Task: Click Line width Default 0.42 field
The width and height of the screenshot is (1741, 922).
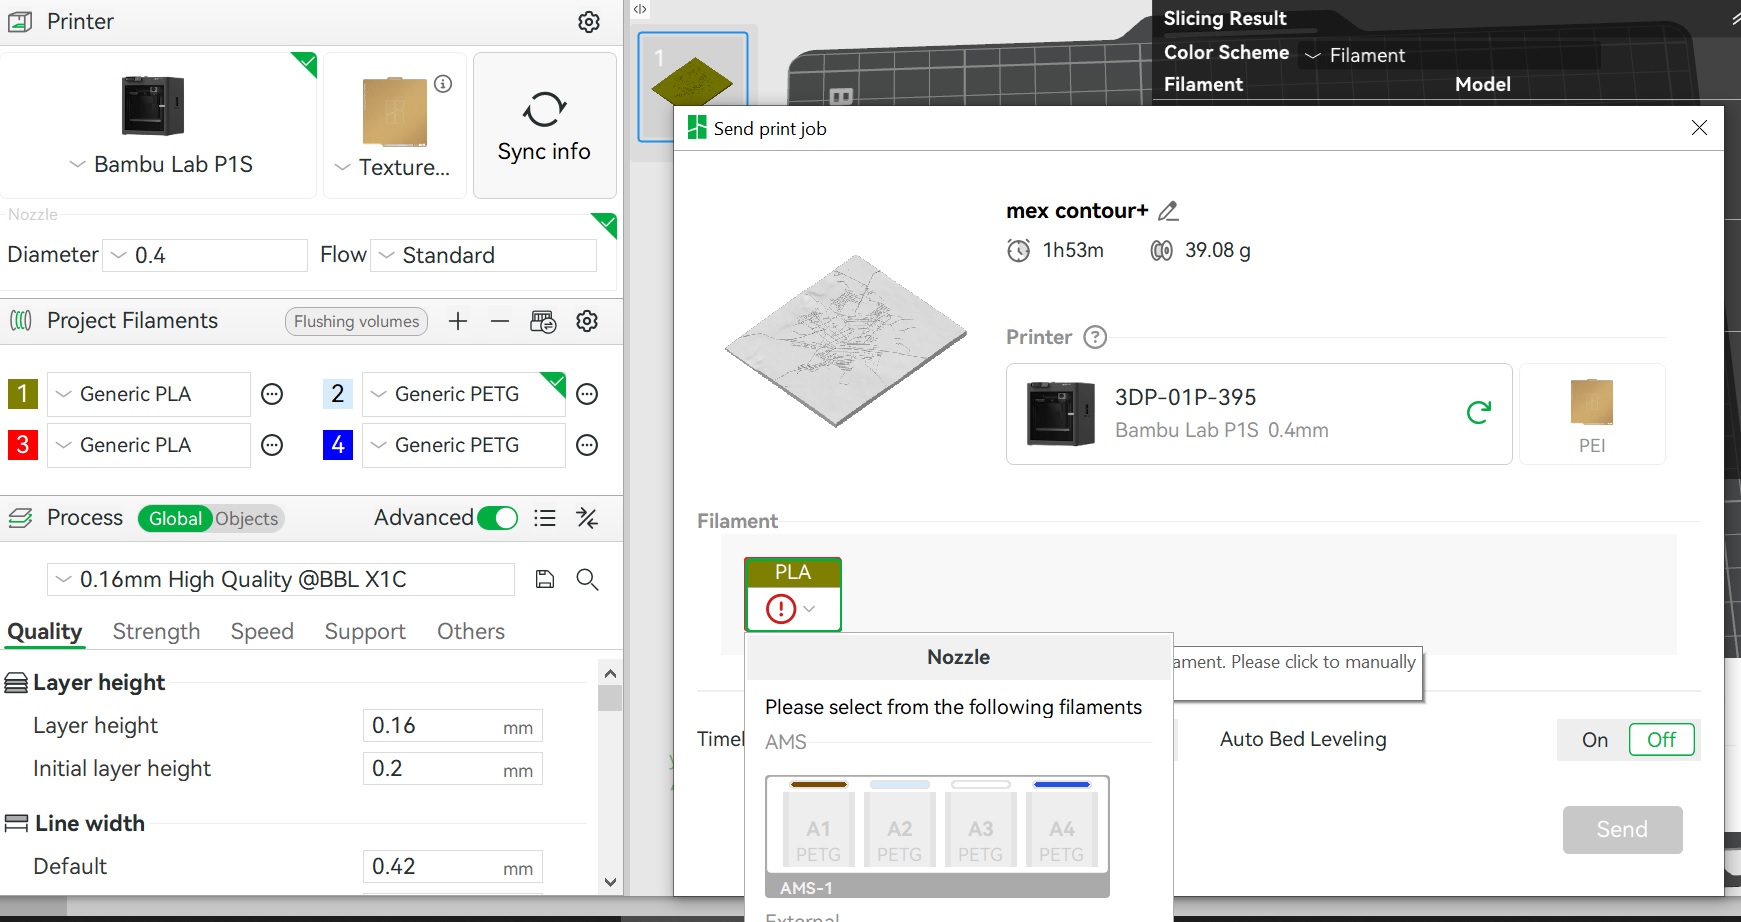Action: pyautogui.click(x=453, y=867)
